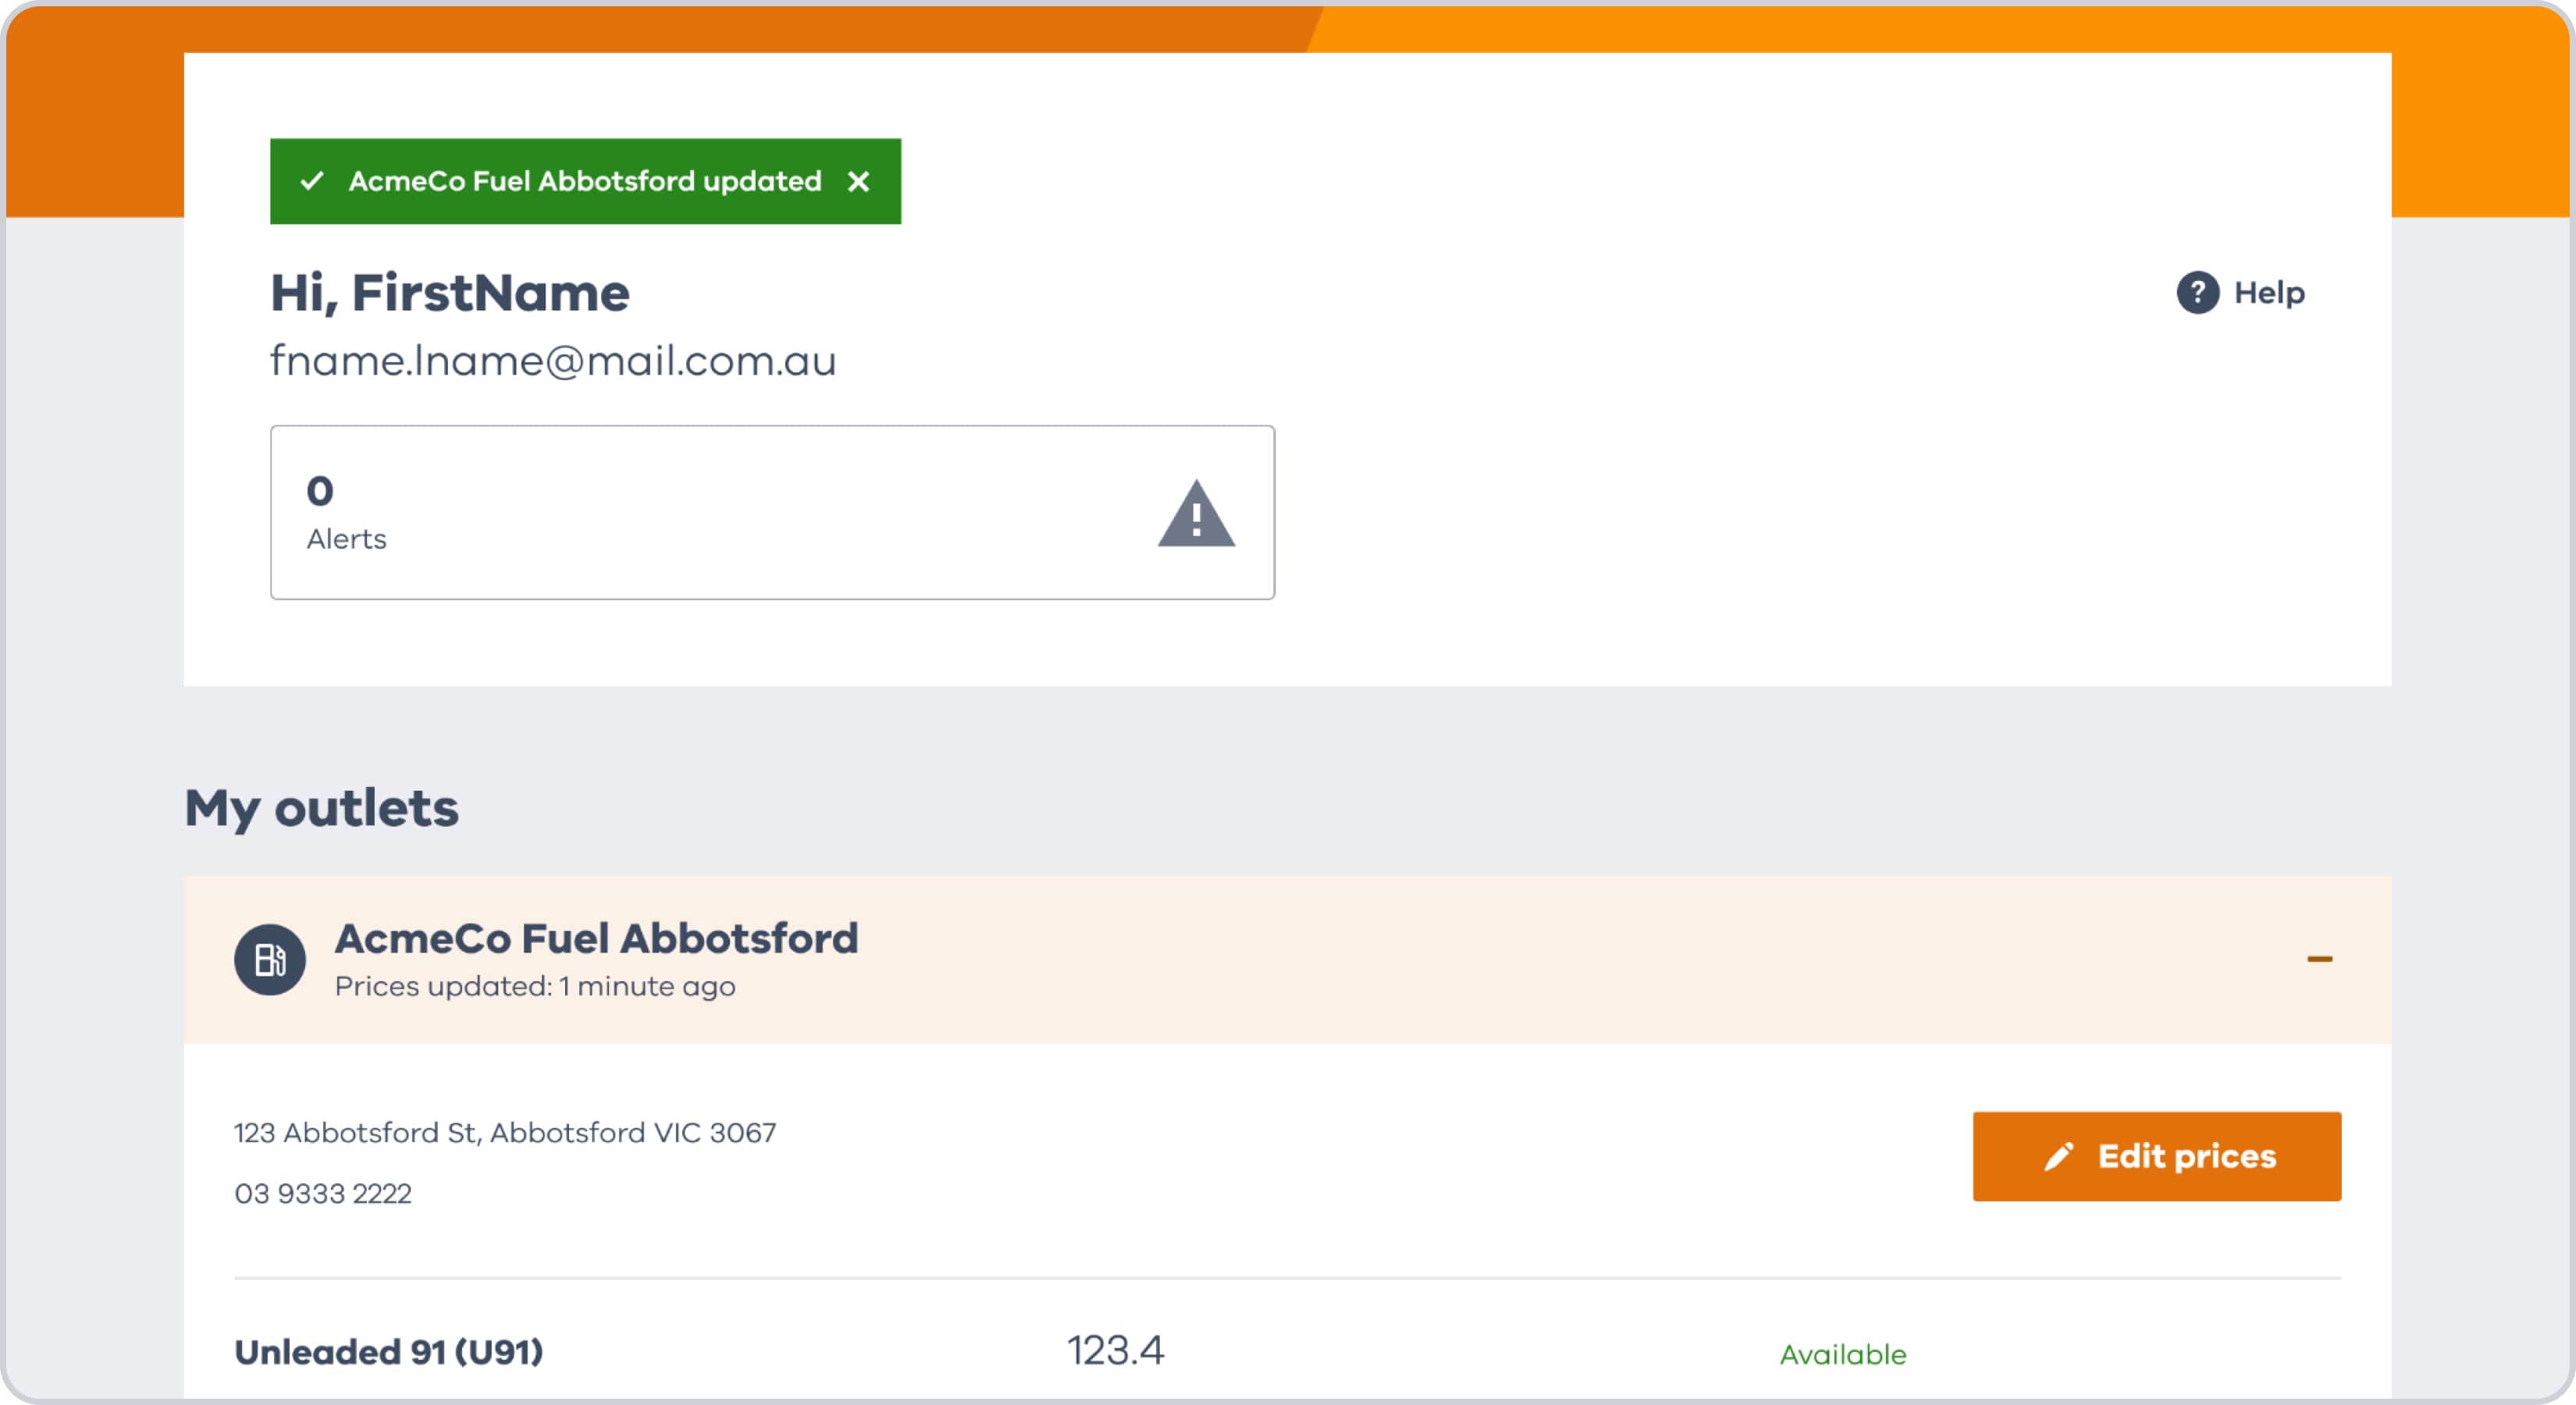The height and width of the screenshot is (1405, 2576).
Task: Click the pencil icon on Edit prices
Action: point(2058,1156)
